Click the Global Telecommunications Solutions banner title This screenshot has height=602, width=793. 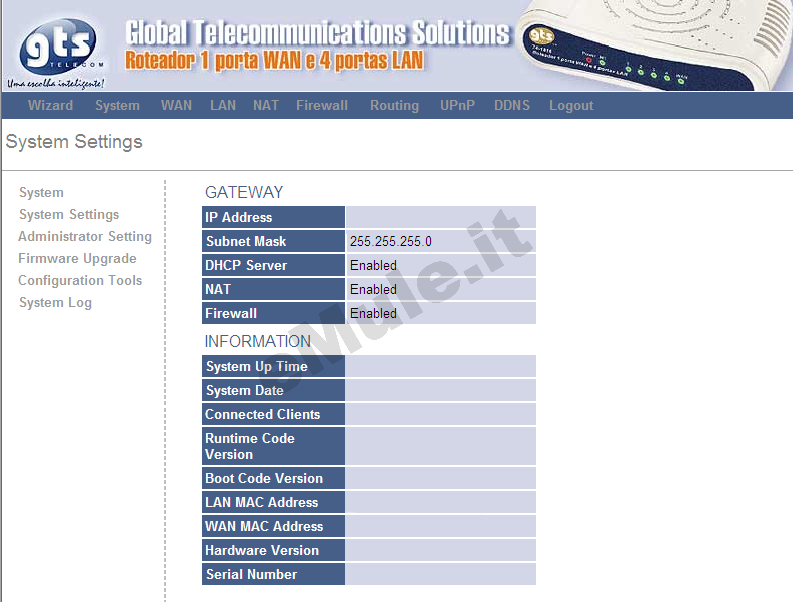pos(317,33)
